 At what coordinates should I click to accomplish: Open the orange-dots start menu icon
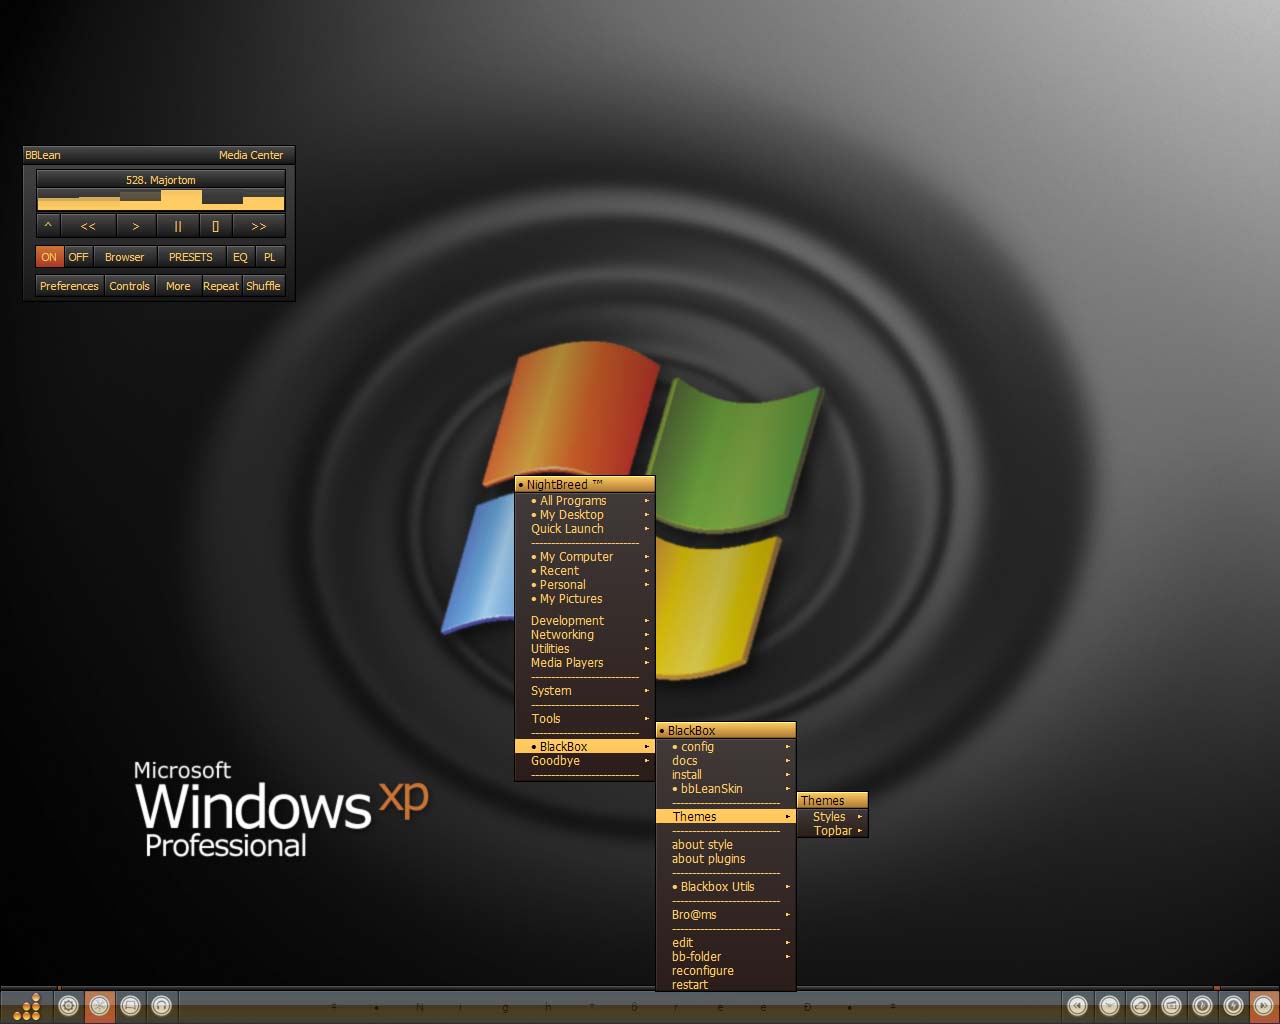point(27,1006)
